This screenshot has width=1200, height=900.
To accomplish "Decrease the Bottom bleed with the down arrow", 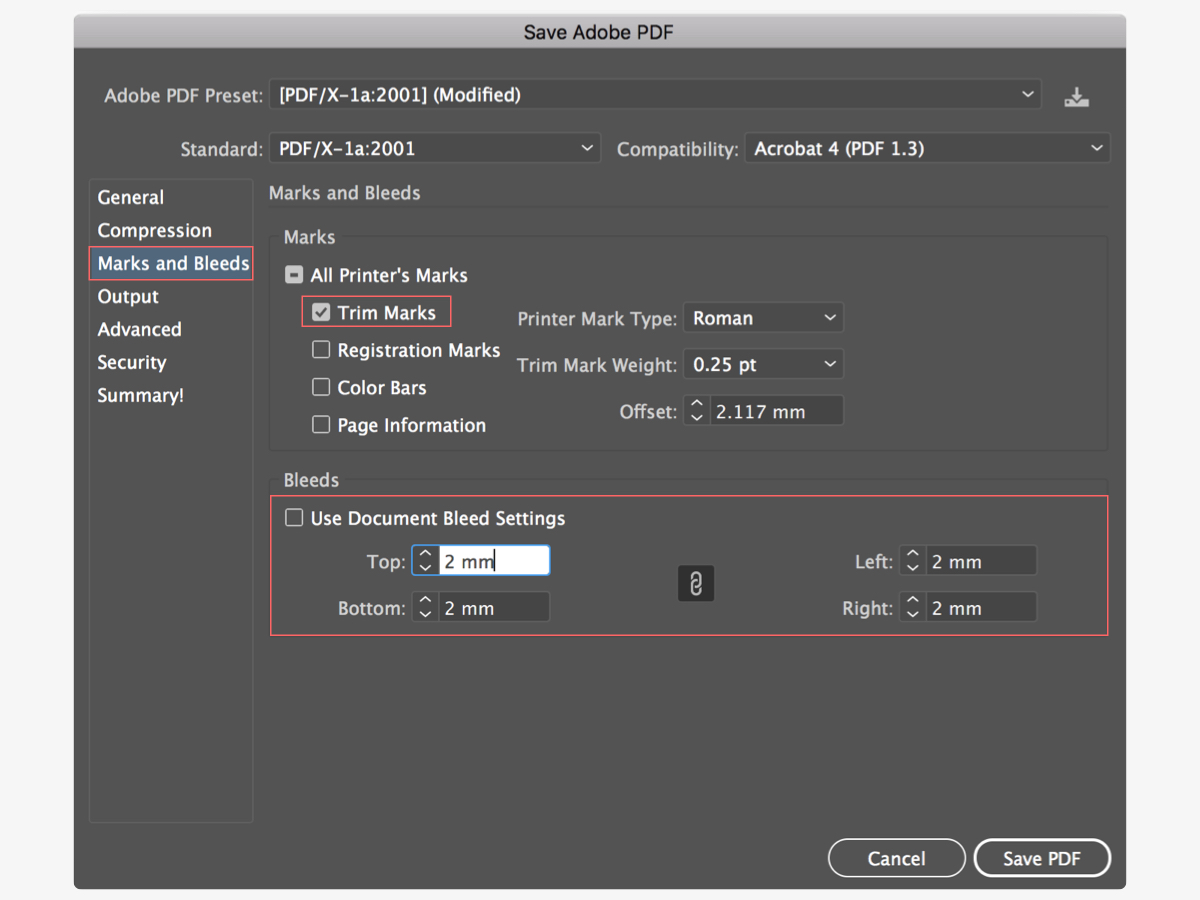I will [424, 612].
